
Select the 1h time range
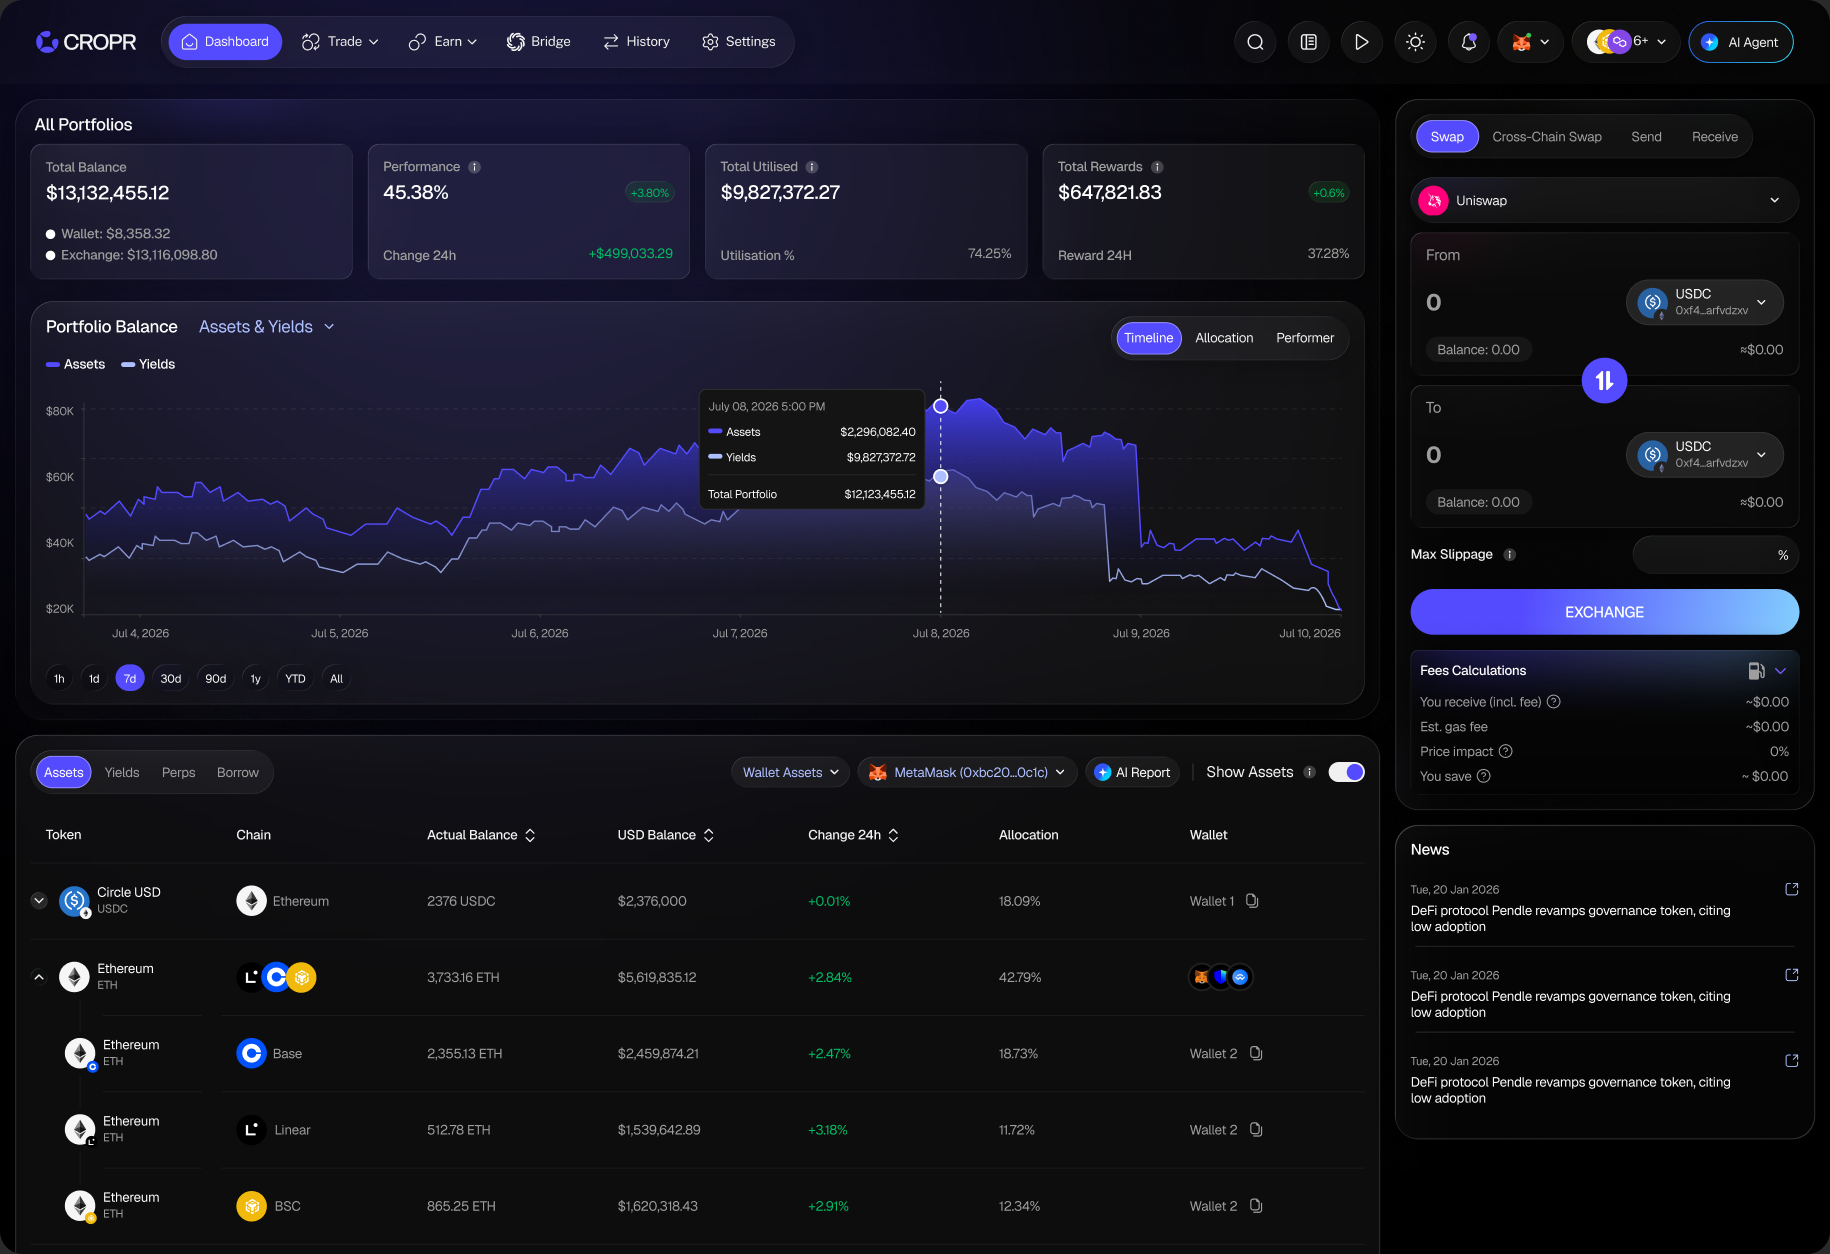click(59, 678)
